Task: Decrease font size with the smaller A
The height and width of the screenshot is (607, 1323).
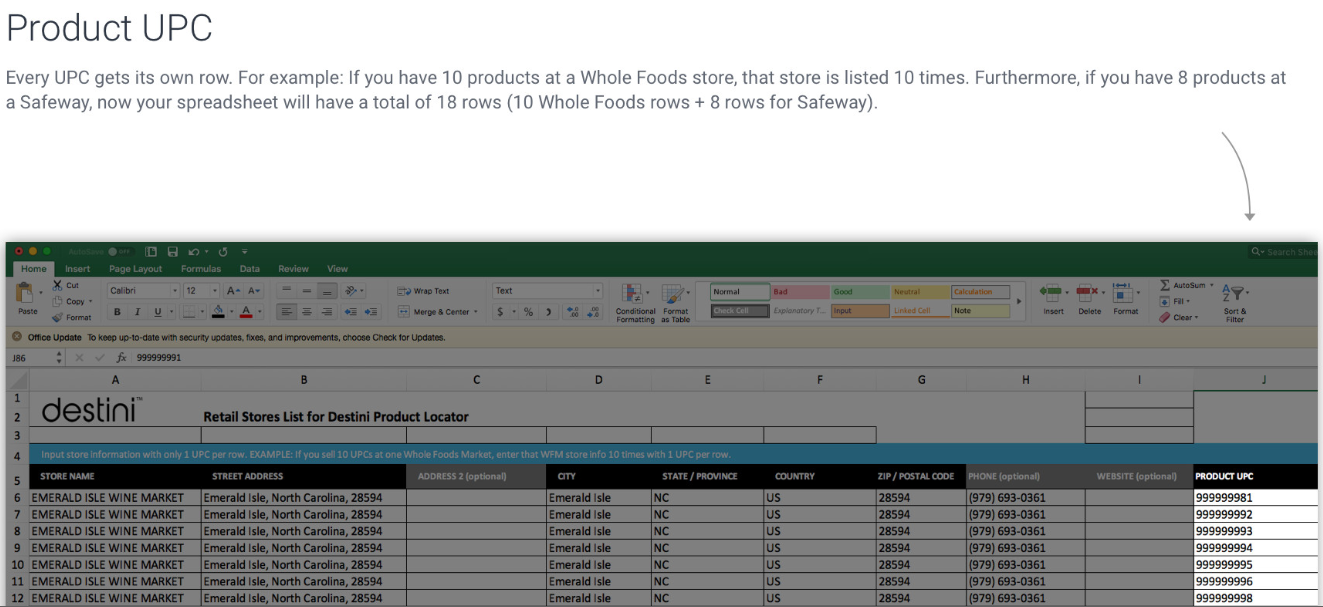Action: [254, 291]
